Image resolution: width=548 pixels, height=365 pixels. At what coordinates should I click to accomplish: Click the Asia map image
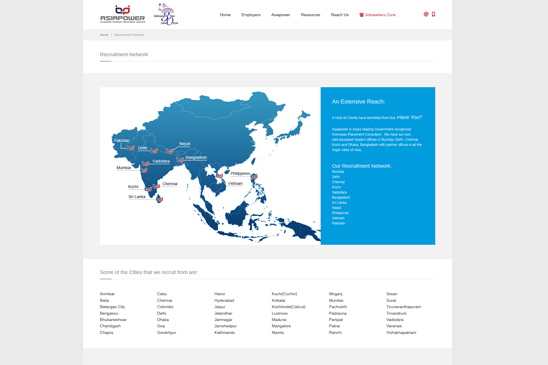point(210,166)
